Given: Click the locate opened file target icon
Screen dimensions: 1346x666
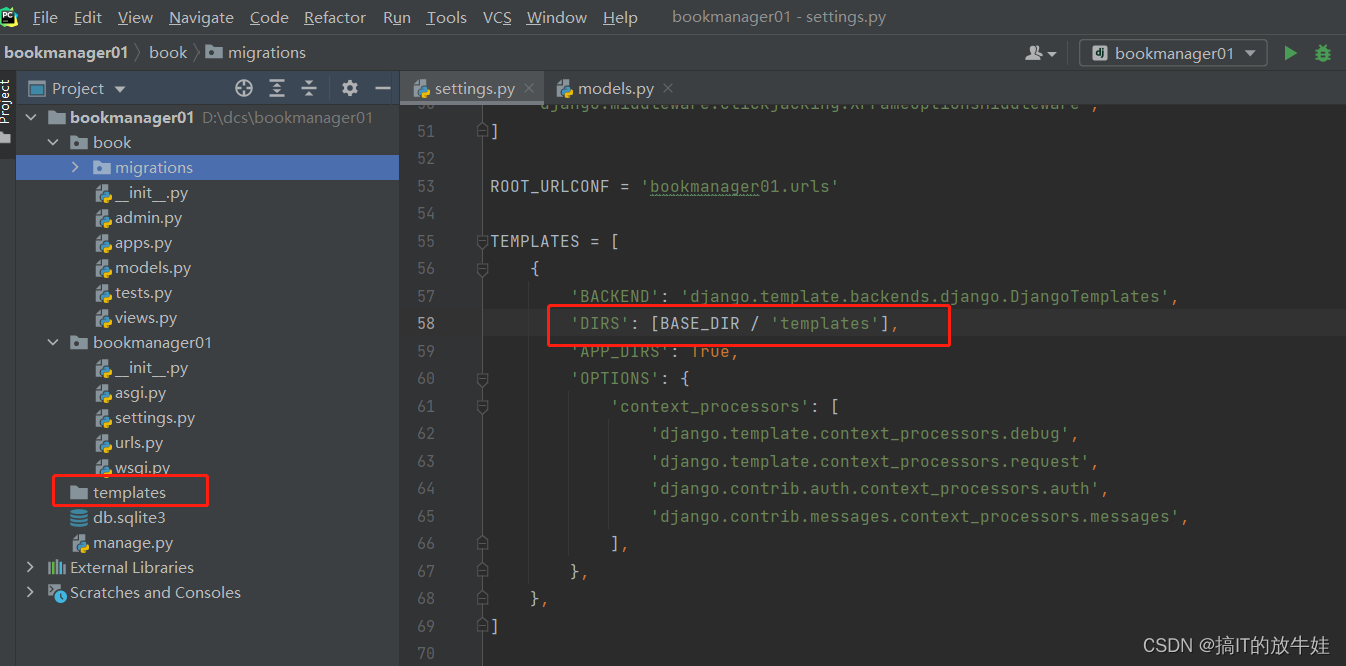Looking at the screenshot, I should (244, 88).
